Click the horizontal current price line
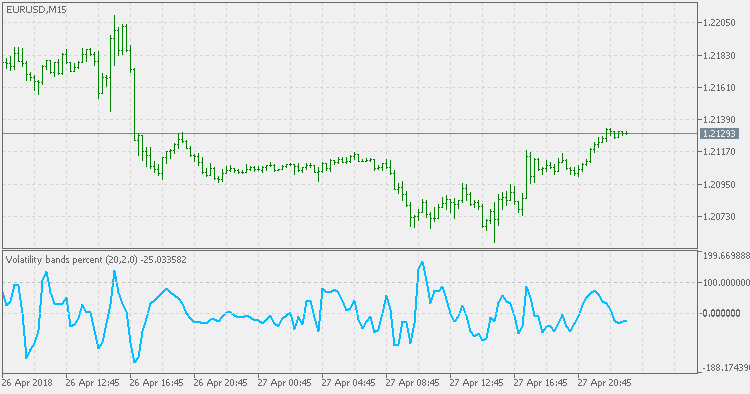The height and width of the screenshot is (394, 750). 349,133
